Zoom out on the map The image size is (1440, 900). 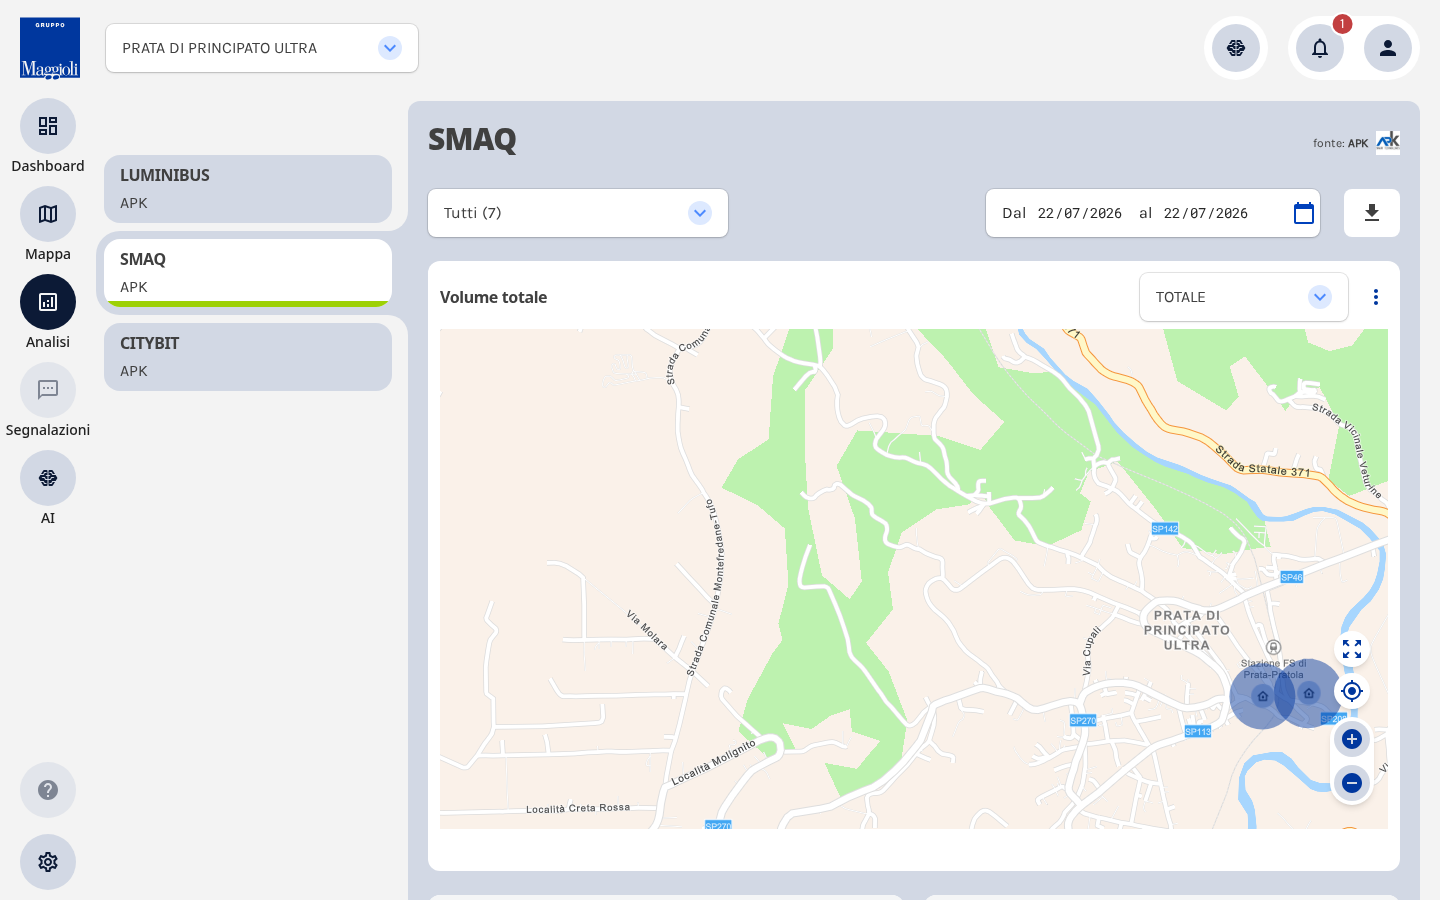click(x=1352, y=783)
